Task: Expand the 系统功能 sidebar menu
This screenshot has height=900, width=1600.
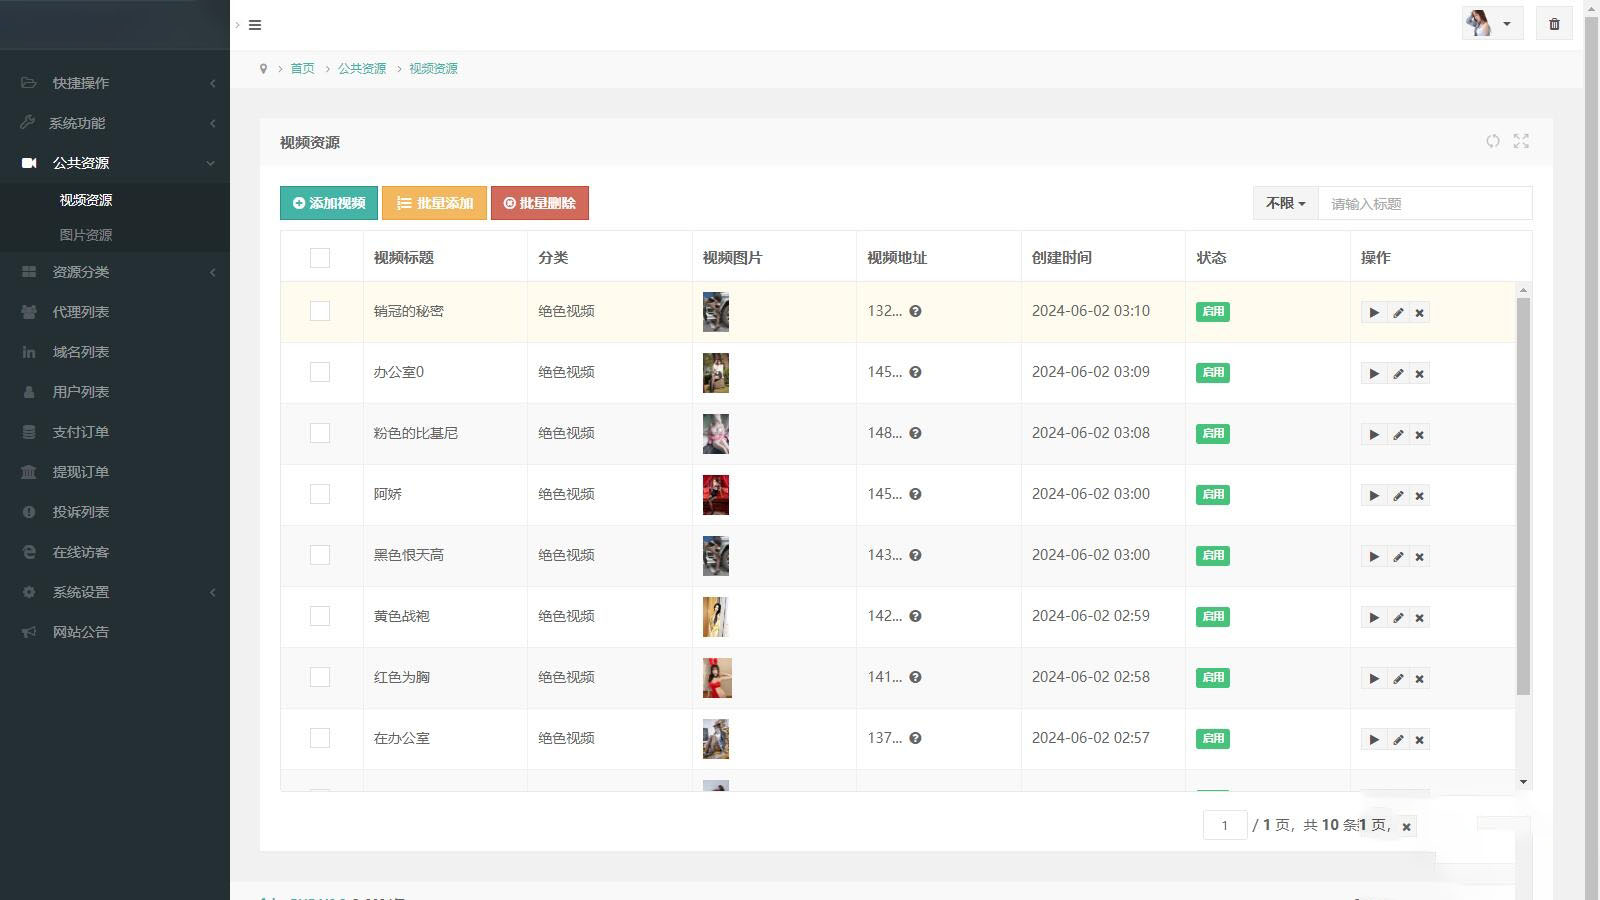Action: [115, 123]
